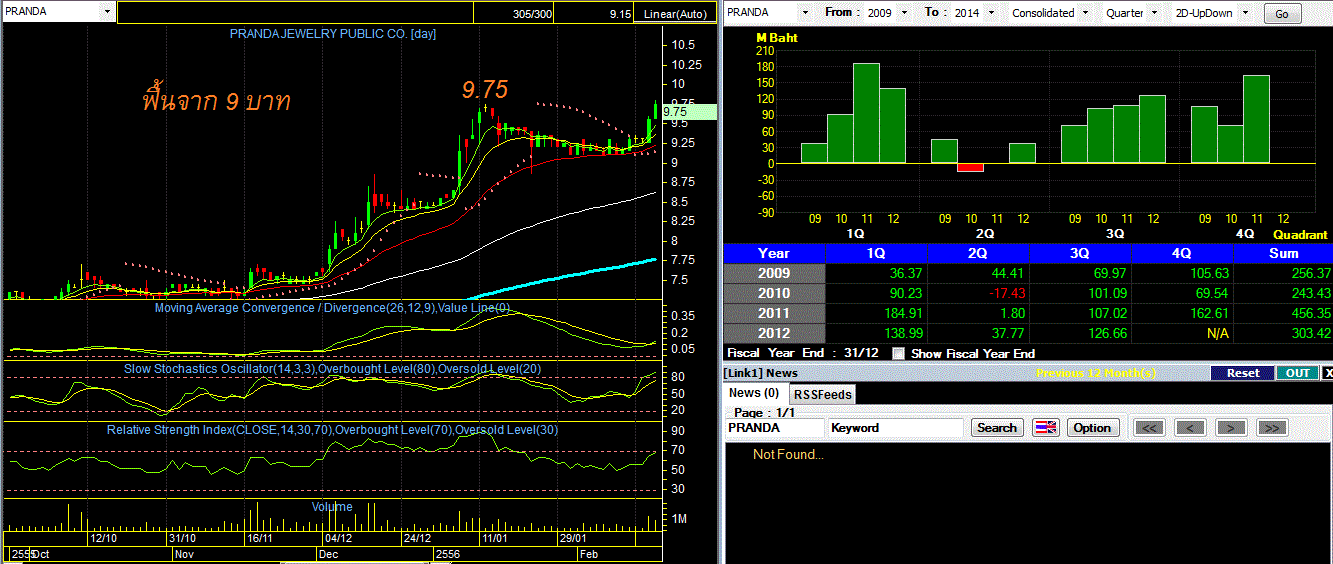Viewport: 1333px width, 564px height.
Task: Click the Quadrant axis label
Action: [1300, 234]
